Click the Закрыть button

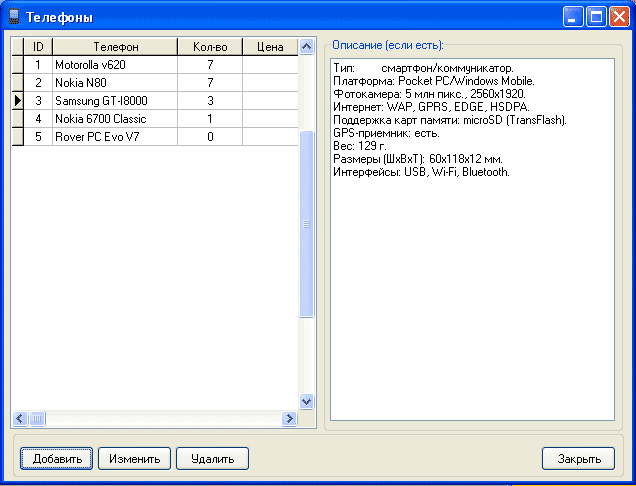click(578, 458)
